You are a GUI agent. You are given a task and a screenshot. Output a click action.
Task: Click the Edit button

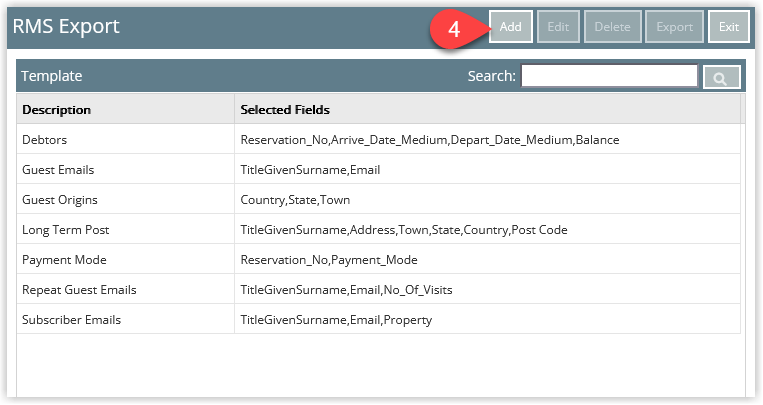click(558, 27)
